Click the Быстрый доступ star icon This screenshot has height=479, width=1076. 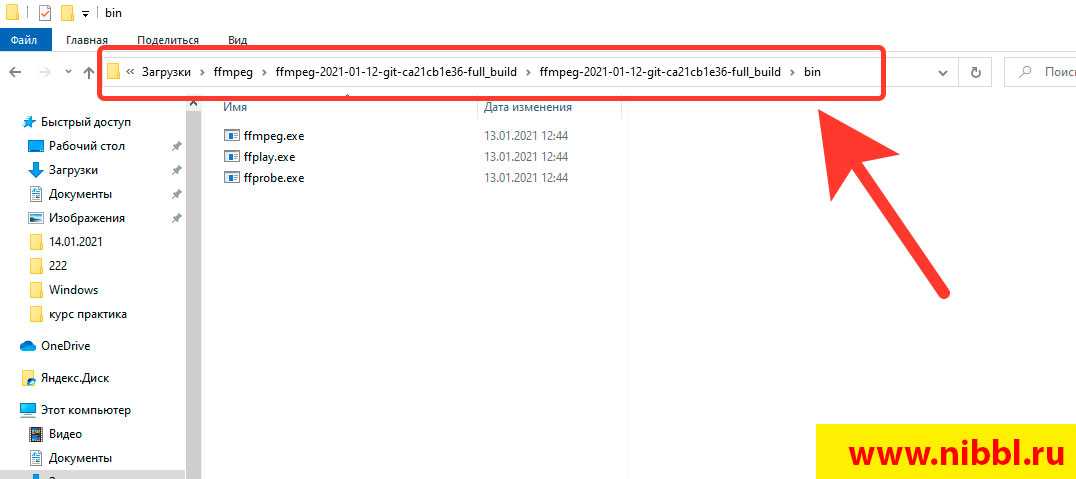28,122
